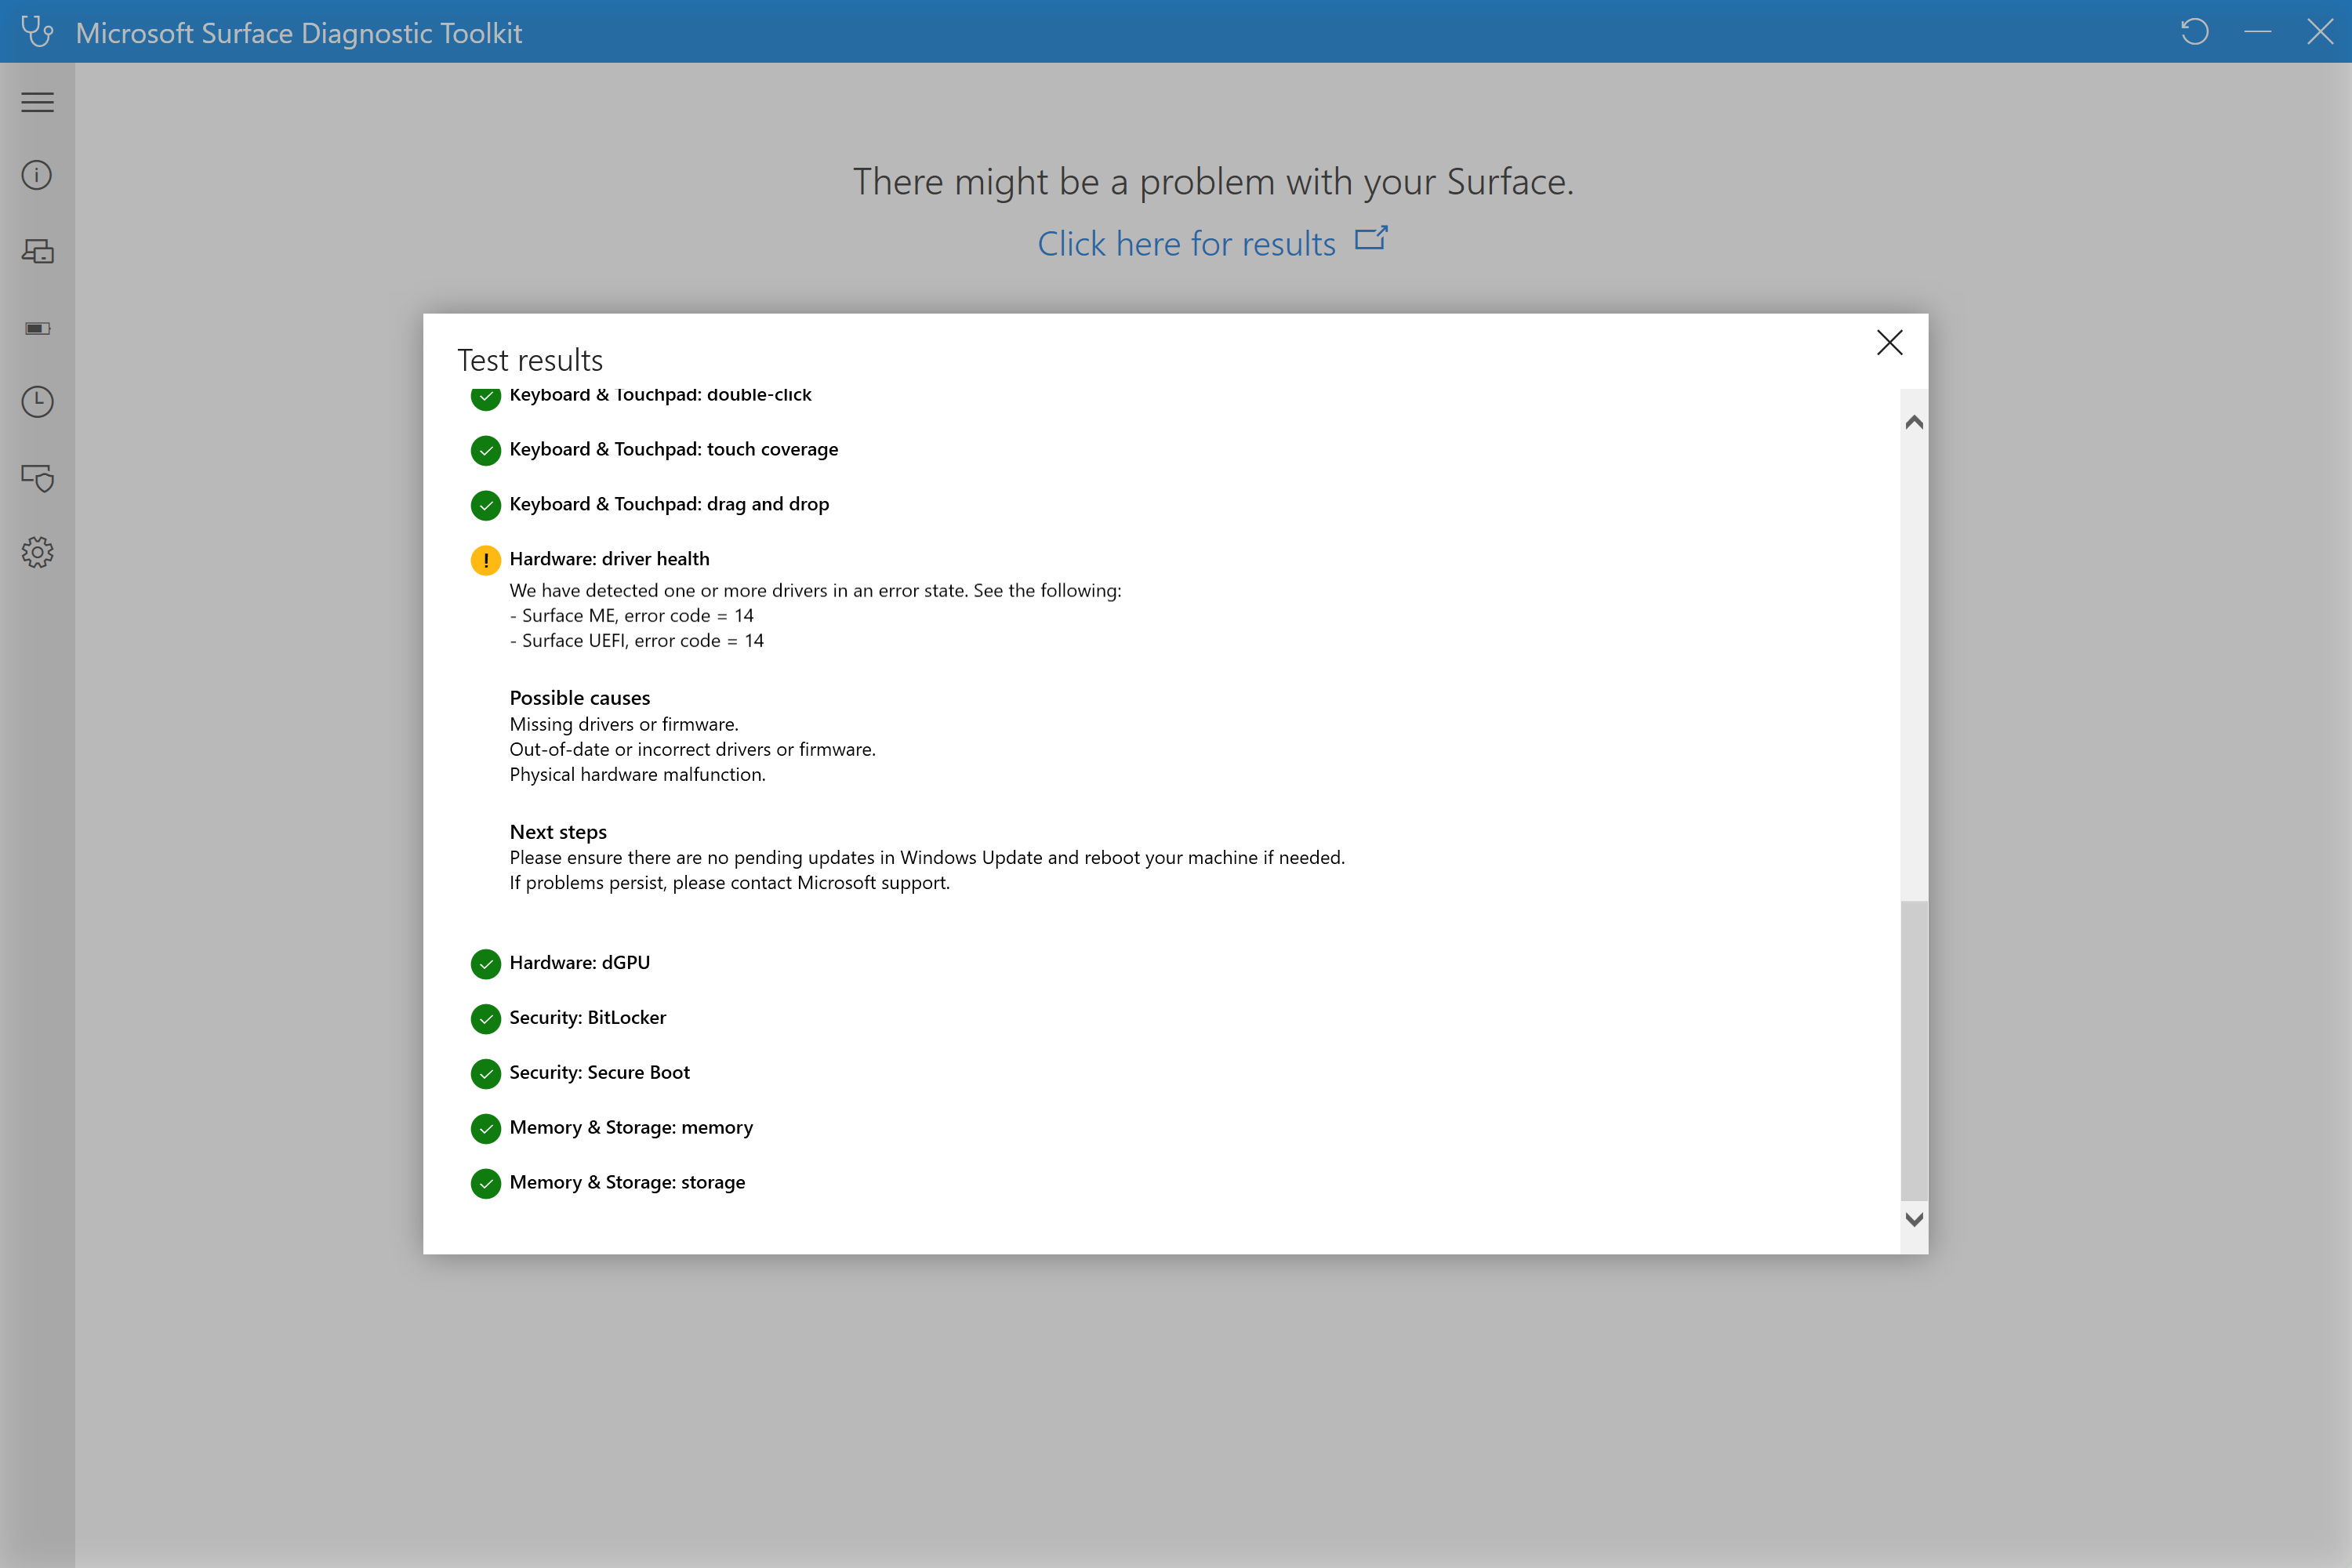
Task: Click the Security: BitLocker result row
Action: [x=587, y=1017]
